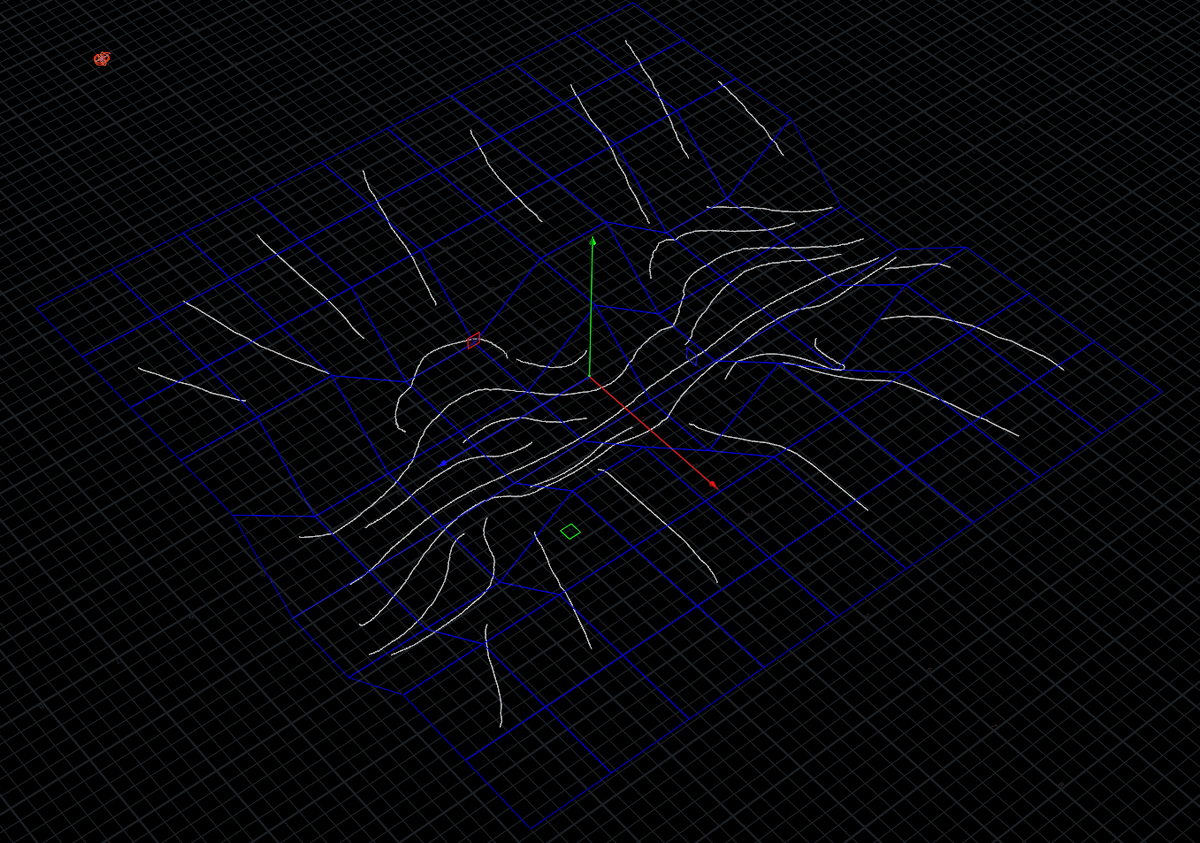1200x843 pixels.
Task: Select the red square marker on the mesh
Action: coord(474,341)
